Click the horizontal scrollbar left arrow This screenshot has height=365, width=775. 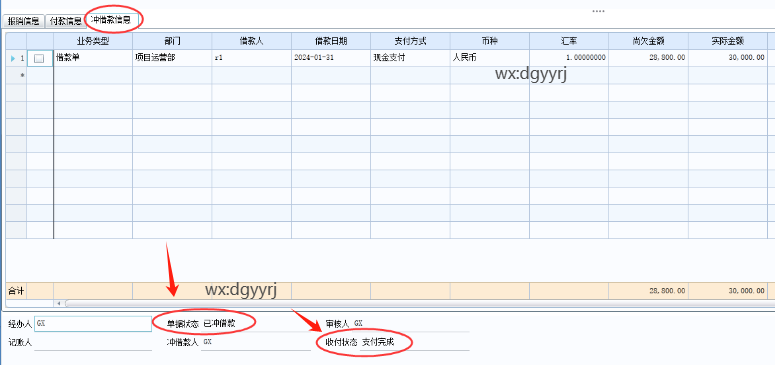click(59, 303)
